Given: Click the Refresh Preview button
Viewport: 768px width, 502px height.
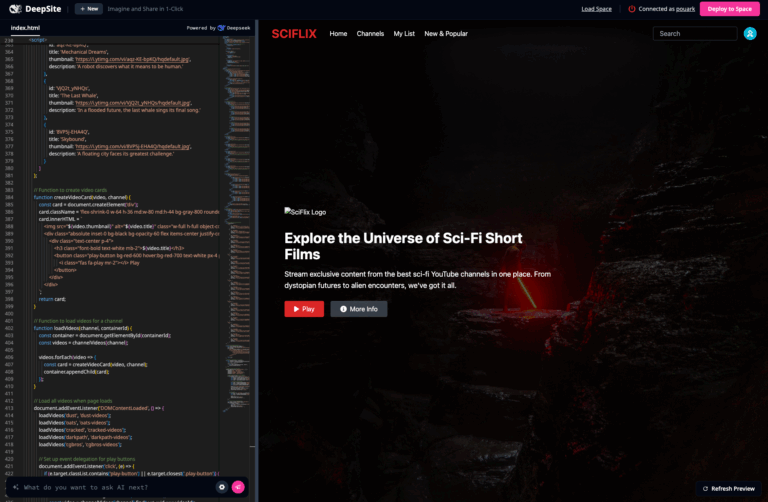Looking at the screenshot, I should click(728, 488).
